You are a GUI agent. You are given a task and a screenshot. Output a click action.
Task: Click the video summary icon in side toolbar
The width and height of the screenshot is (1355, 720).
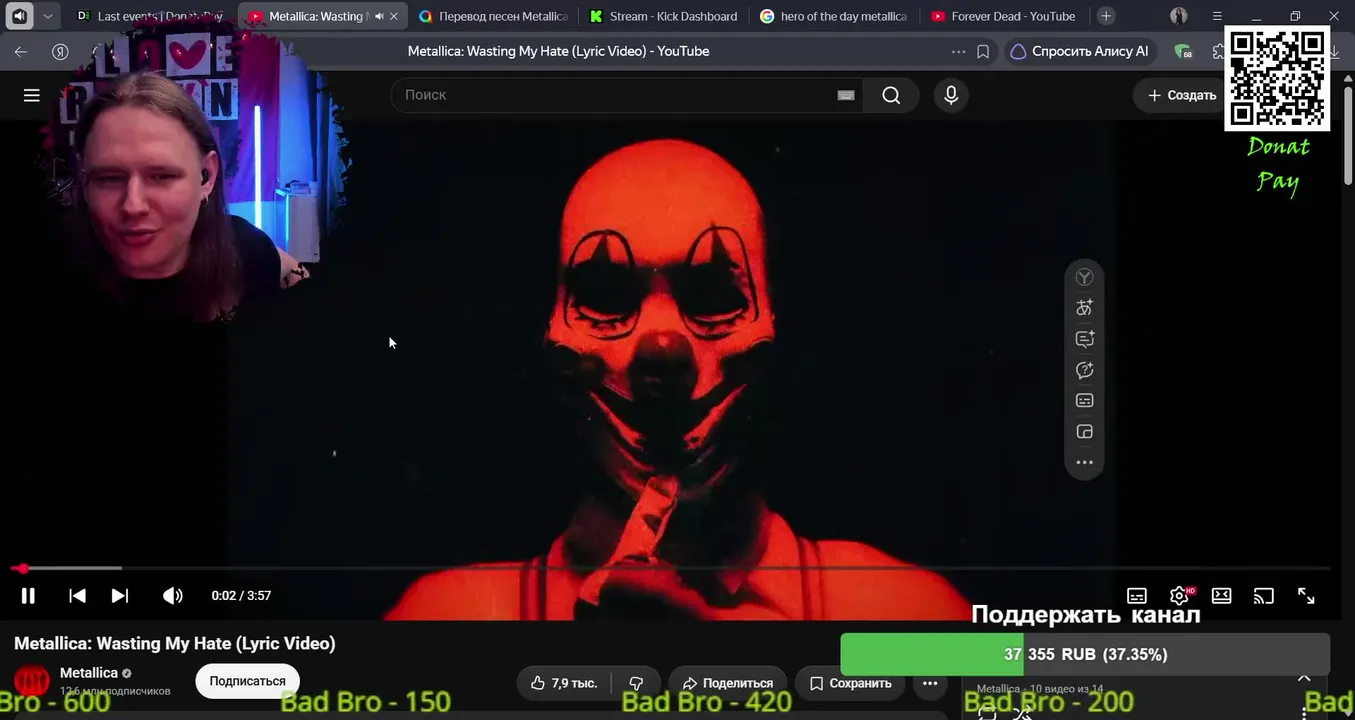[x=1084, y=339]
